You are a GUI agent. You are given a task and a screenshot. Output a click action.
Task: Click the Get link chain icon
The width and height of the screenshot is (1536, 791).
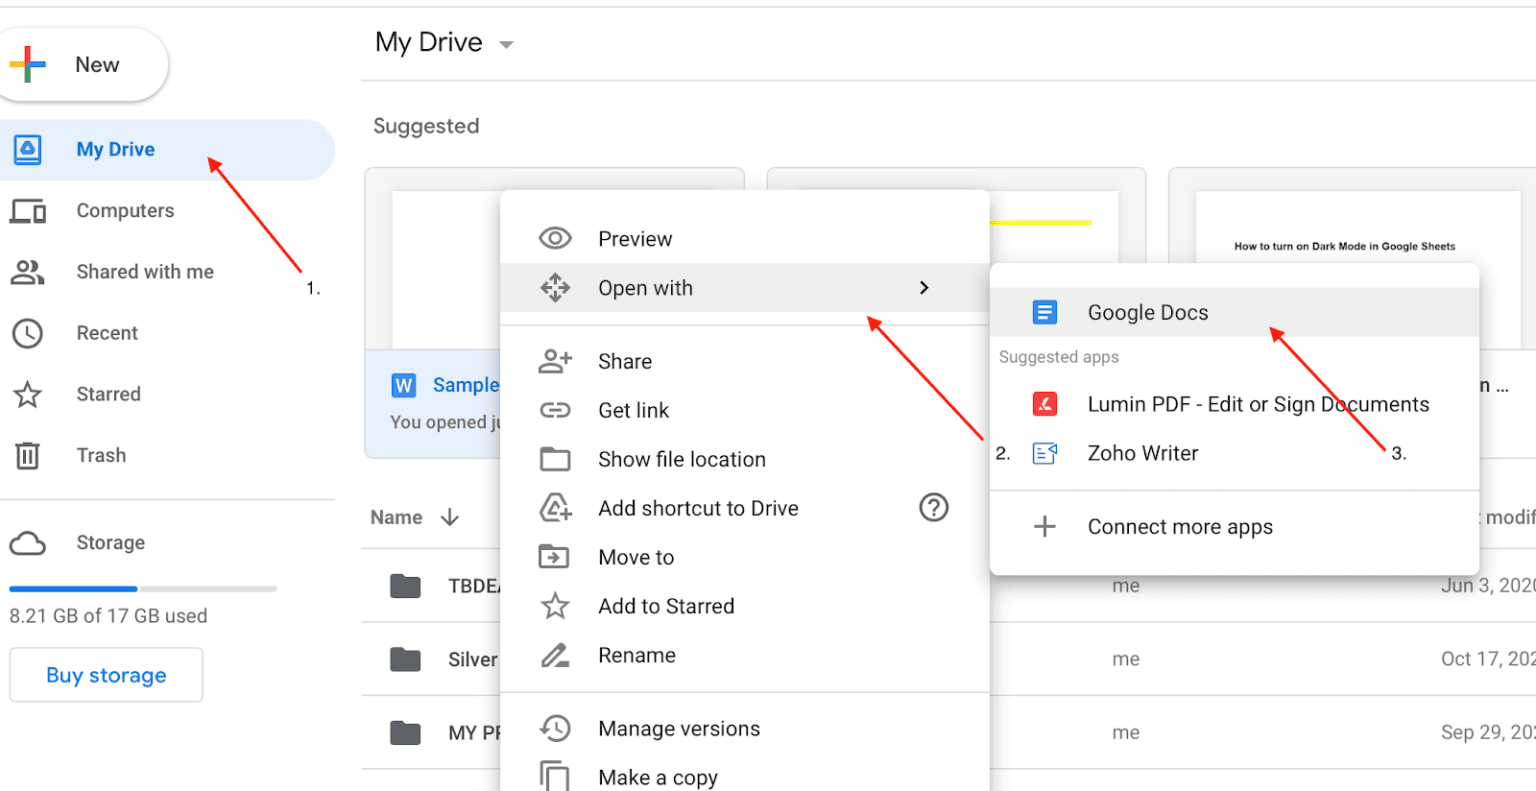click(555, 410)
